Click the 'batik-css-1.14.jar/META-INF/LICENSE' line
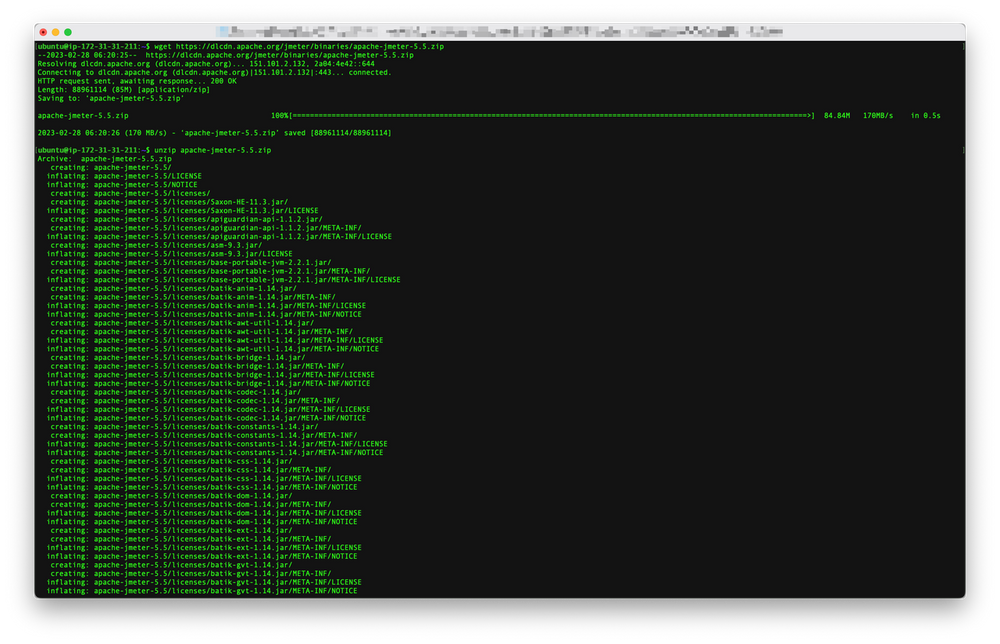This screenshot has width=1000, height=644. tap(203, 479)
